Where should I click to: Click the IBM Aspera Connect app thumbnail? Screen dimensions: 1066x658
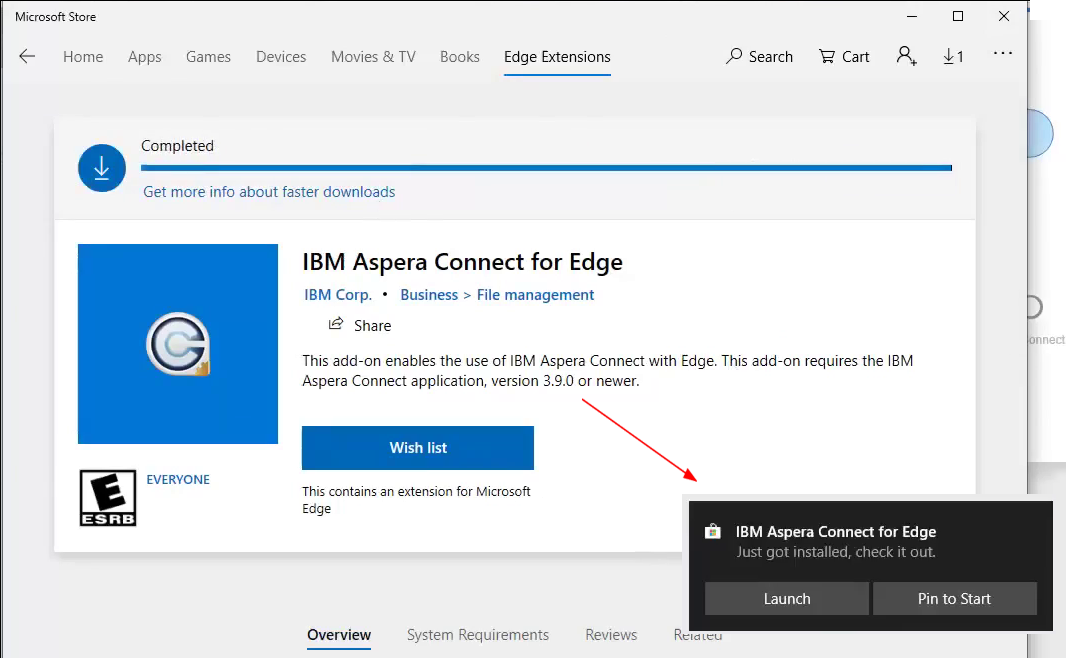point(178,344)
